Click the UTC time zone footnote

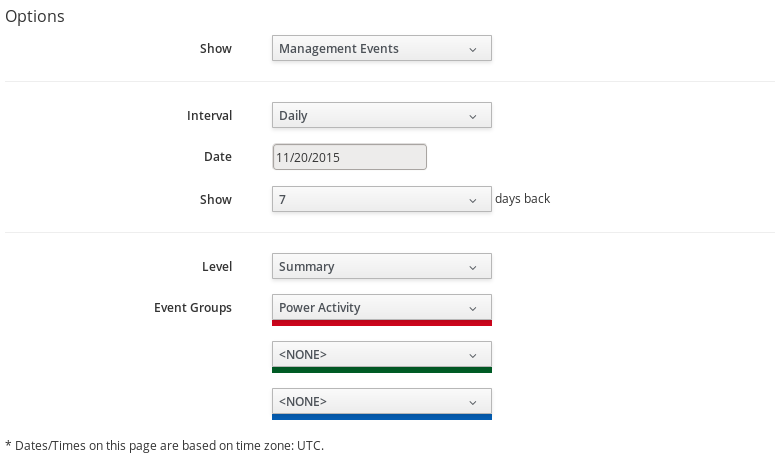165,445
